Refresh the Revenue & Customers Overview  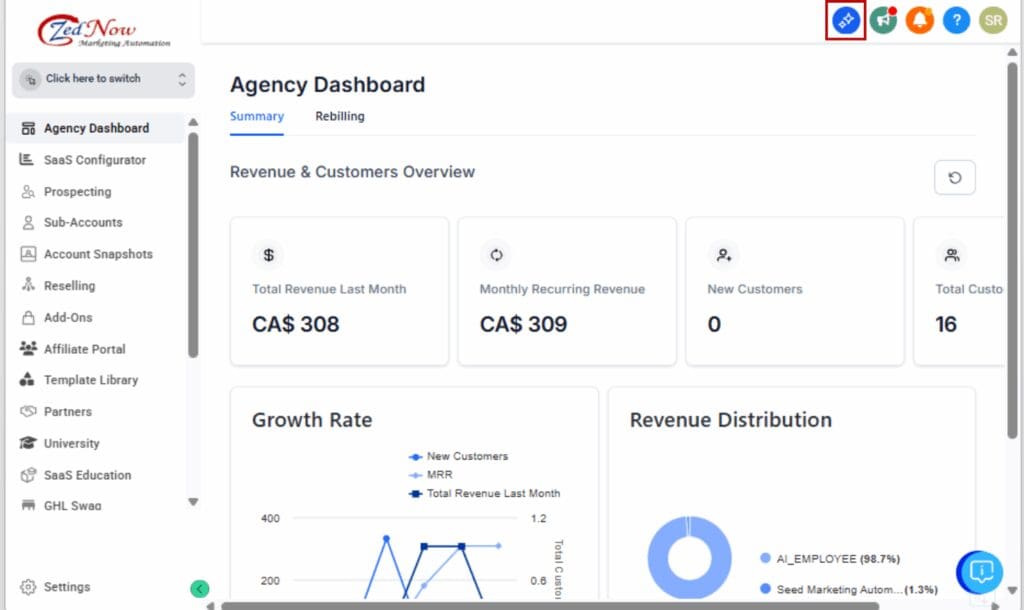pos(954,177)
